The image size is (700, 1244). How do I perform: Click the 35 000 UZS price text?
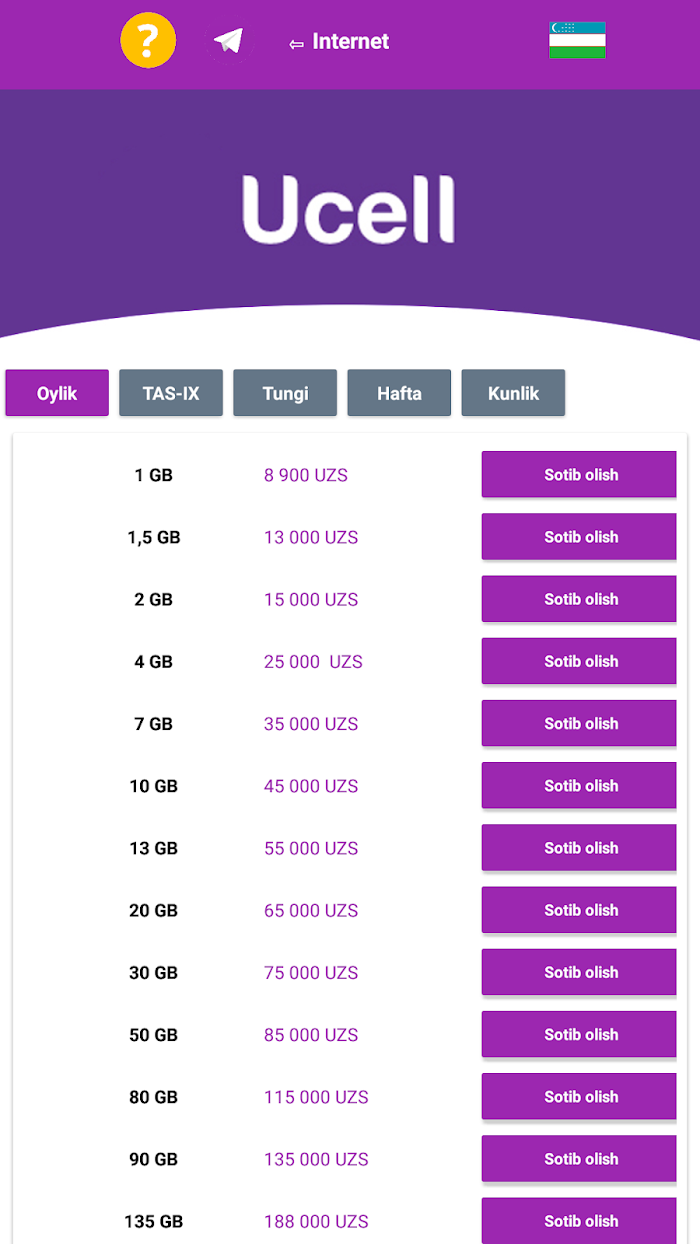311,724
